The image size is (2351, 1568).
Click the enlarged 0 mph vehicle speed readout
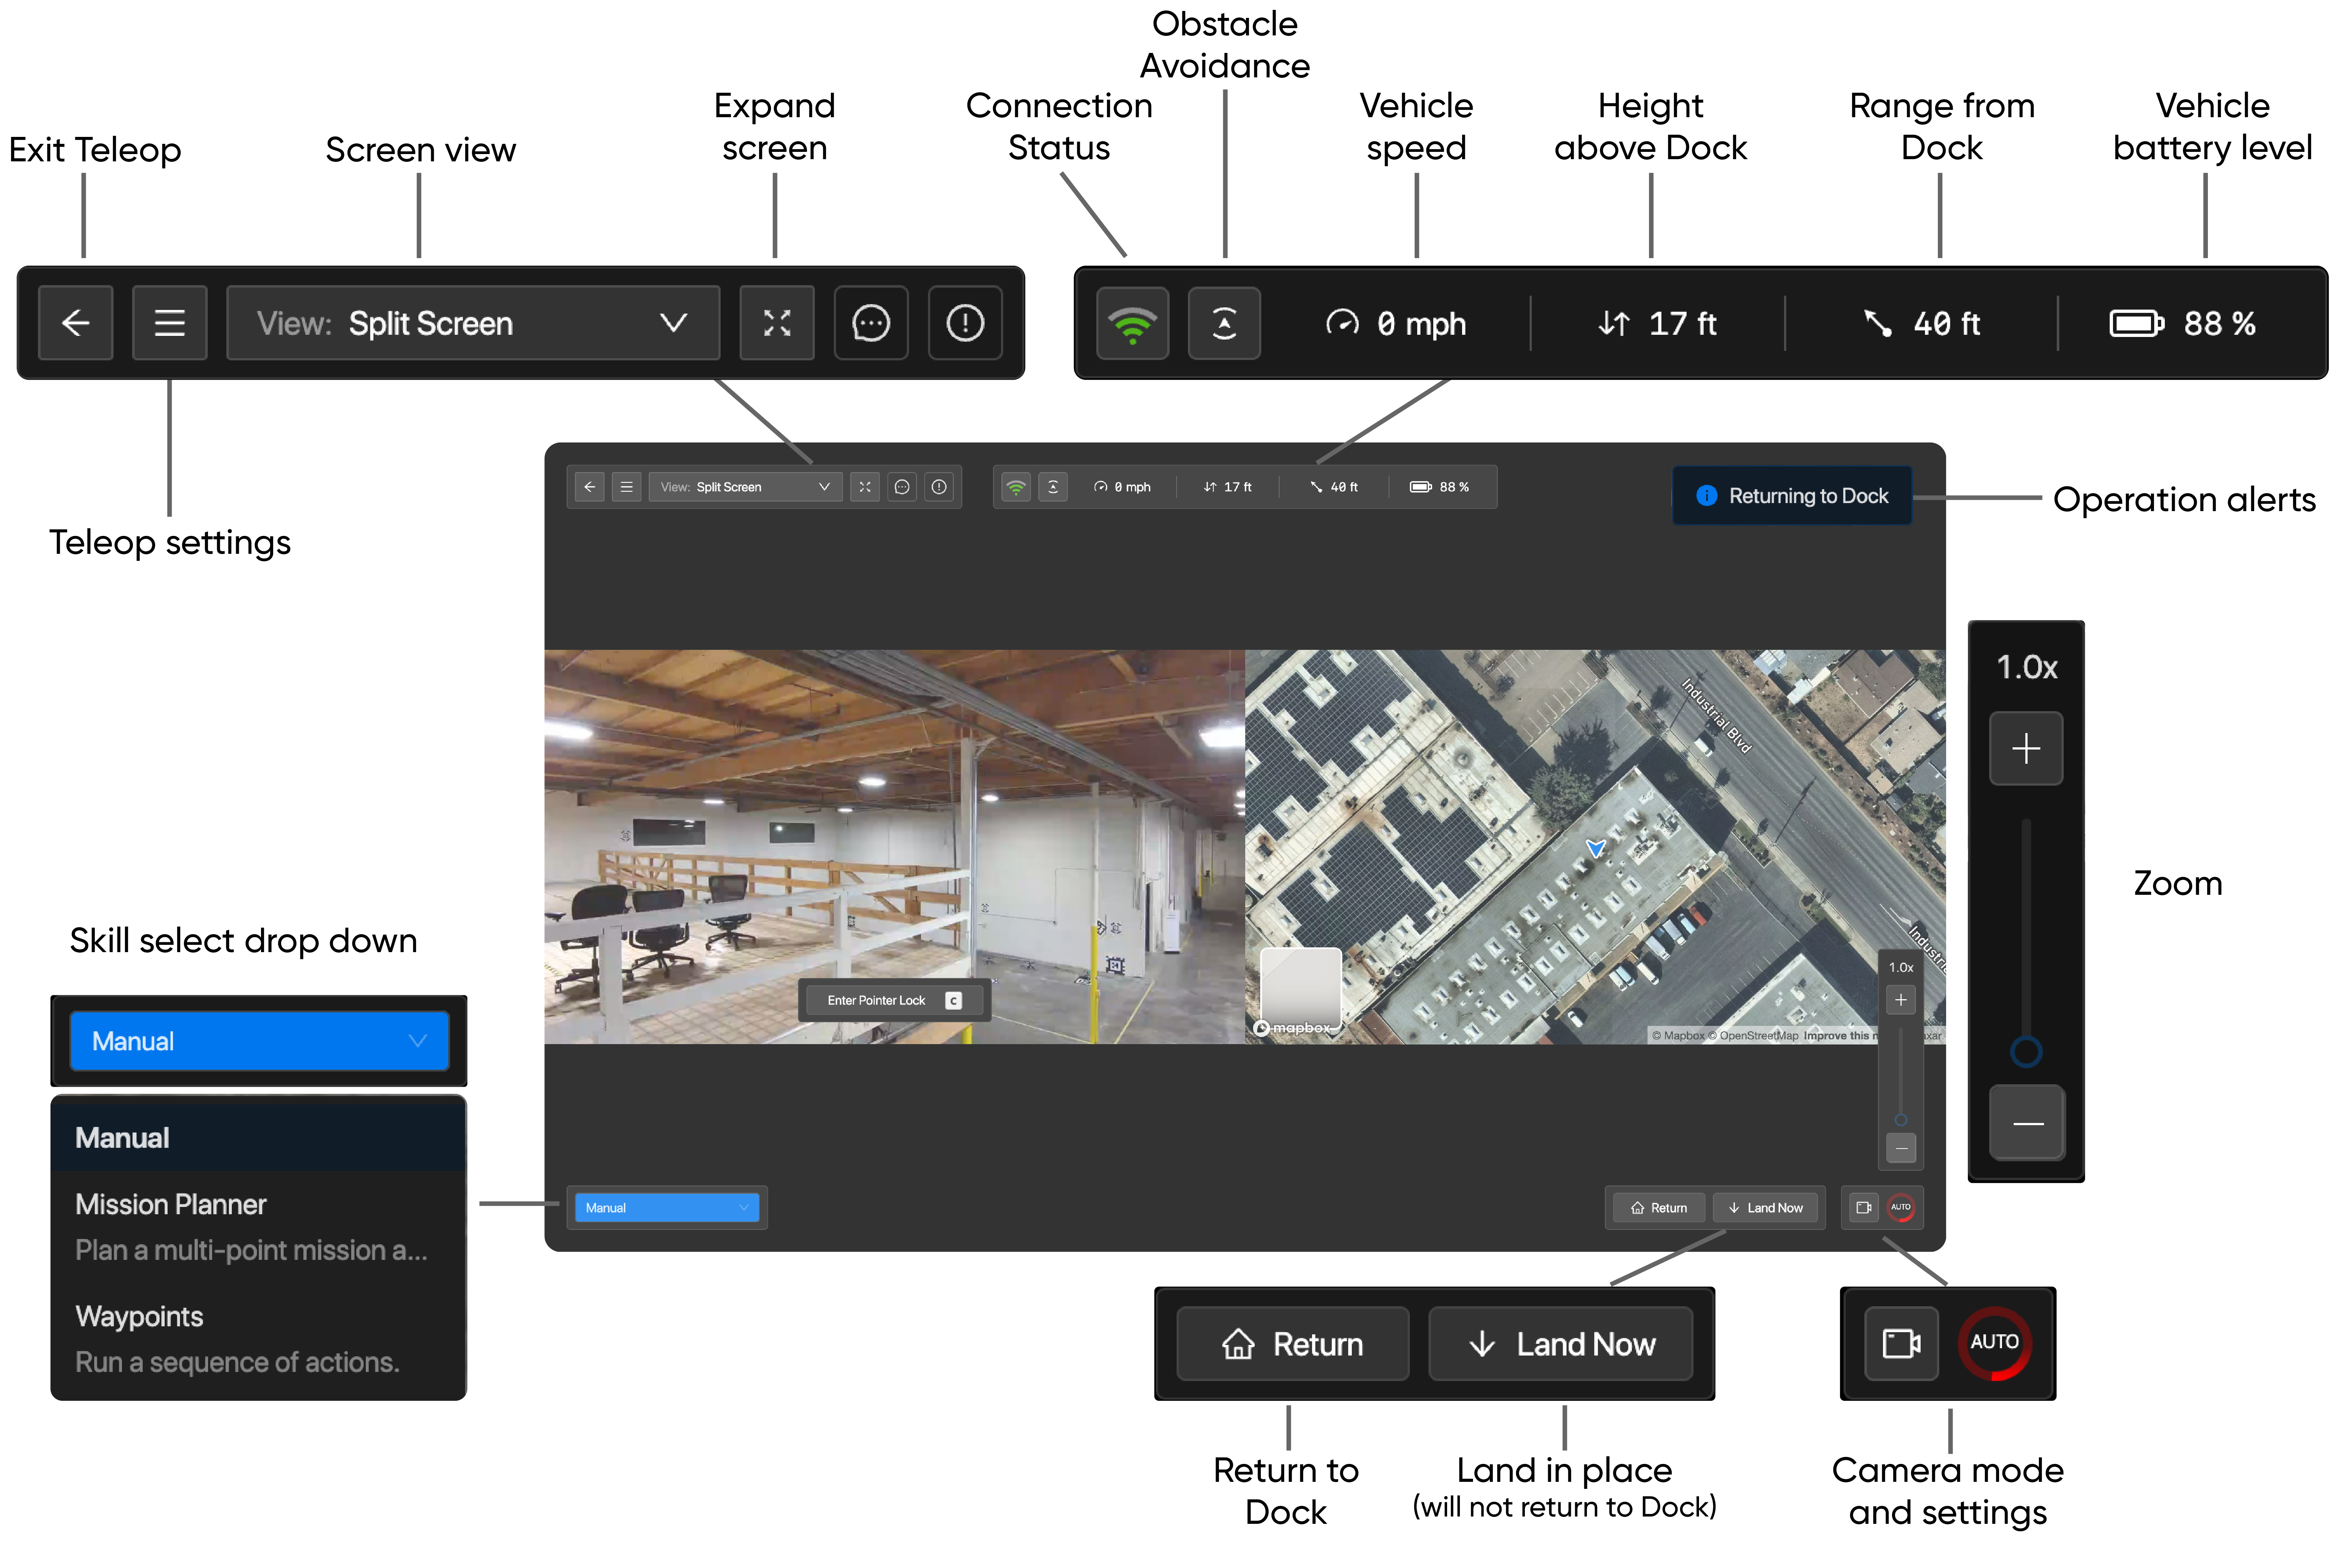[1396, 323]
